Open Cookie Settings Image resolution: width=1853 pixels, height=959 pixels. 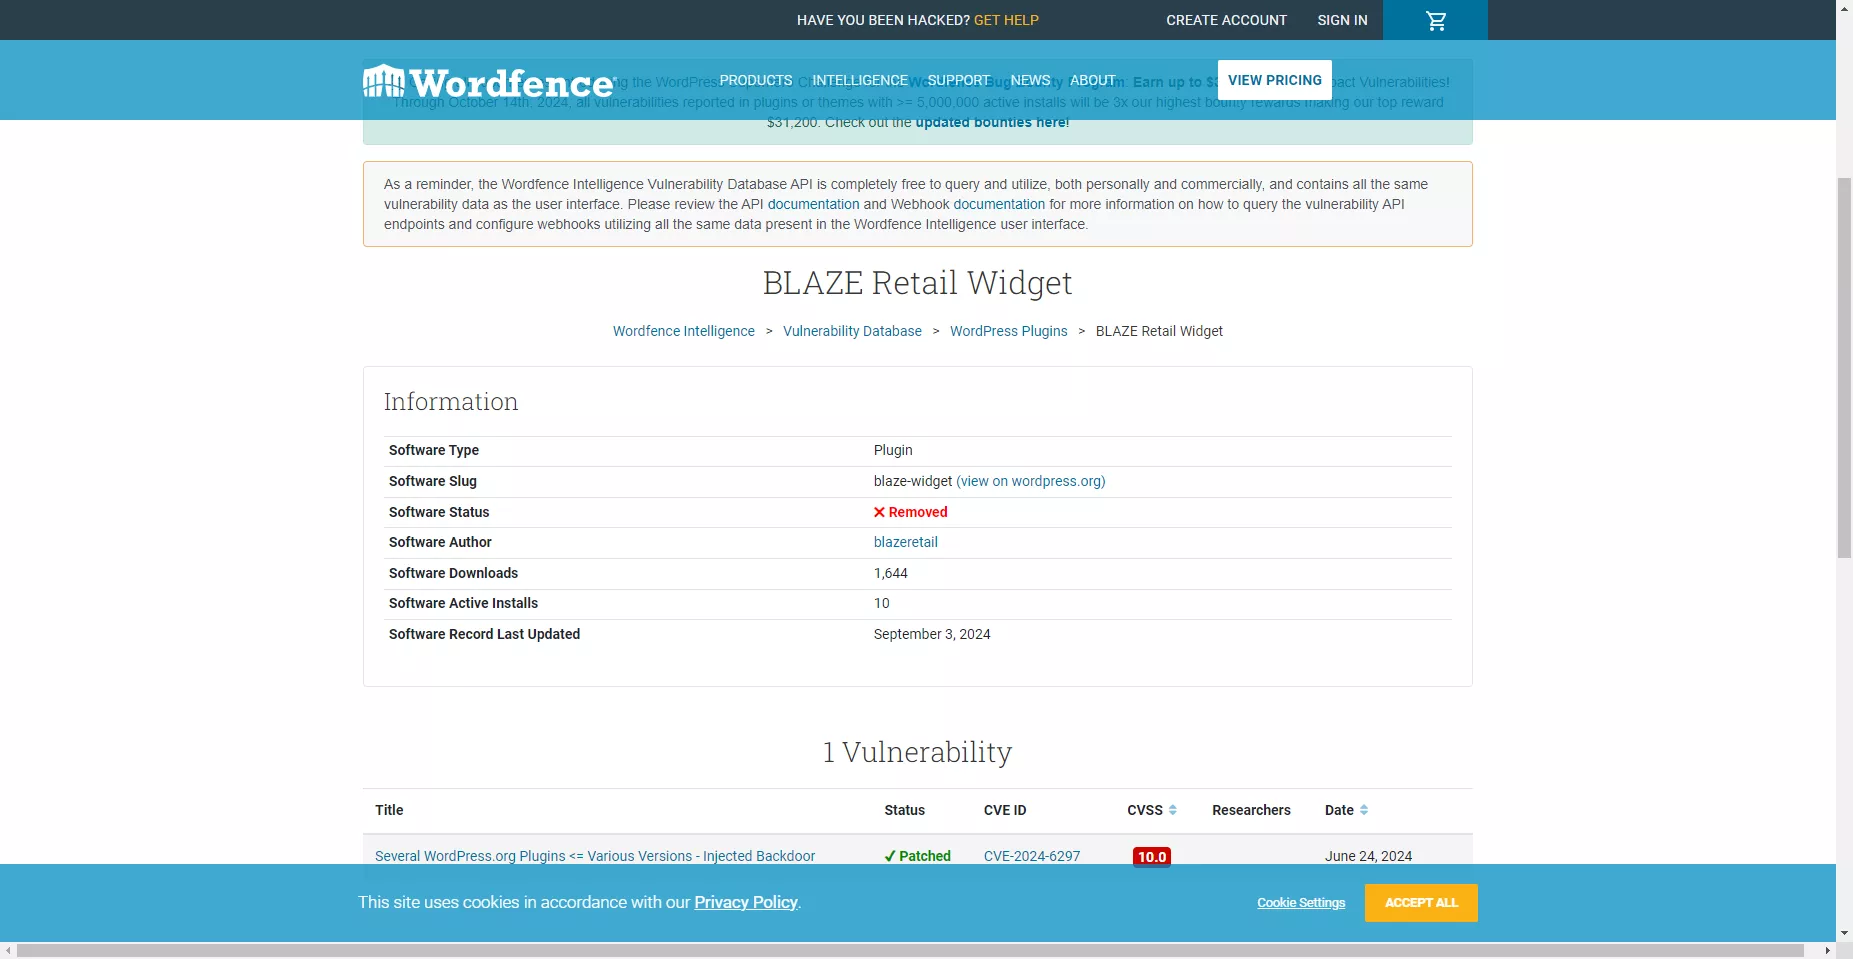[x=1301, y=903]
